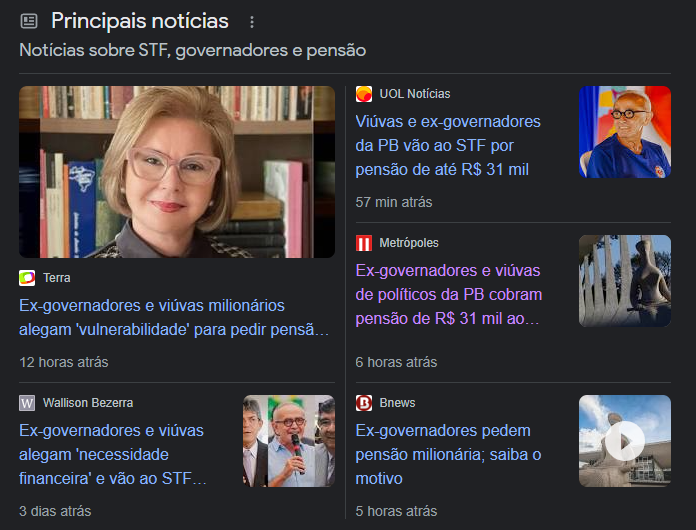Open Bnews article 'Ex-governadores pedem pensão milionária'
This screenshot has height=530, width=696.
coord(448,455)
